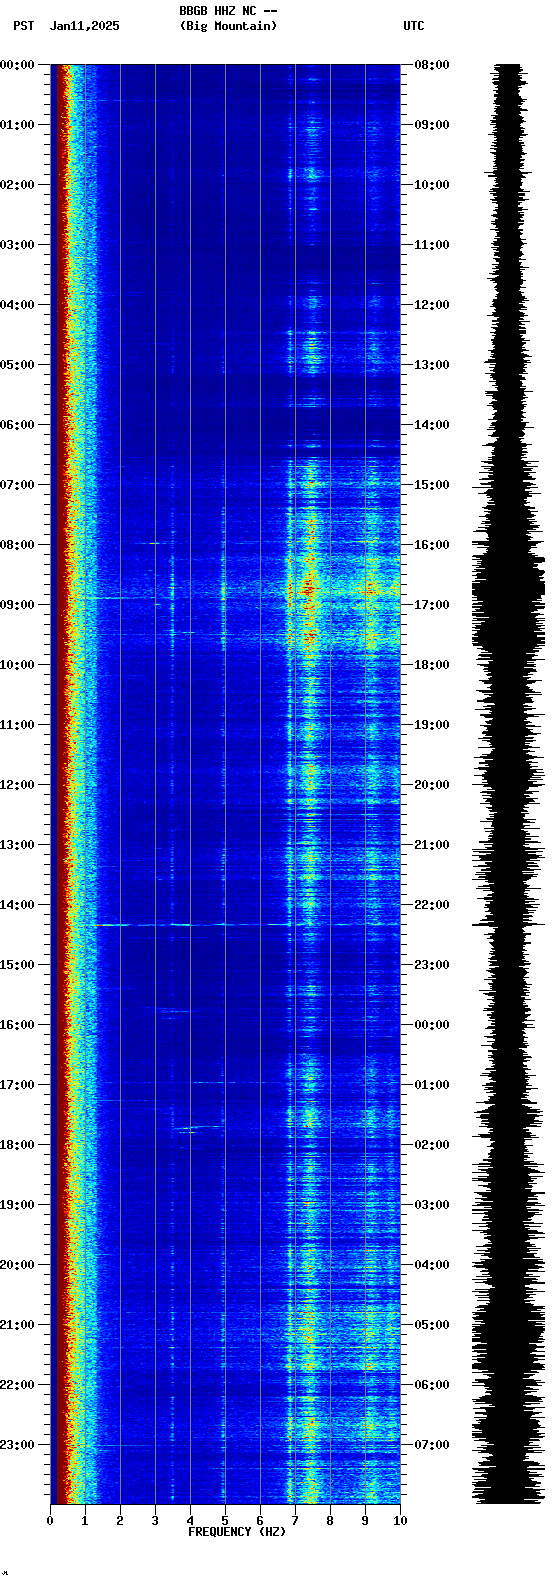Select the 'PST' timezone label
Screen dimensions: 552x1584
click(23, 26)
